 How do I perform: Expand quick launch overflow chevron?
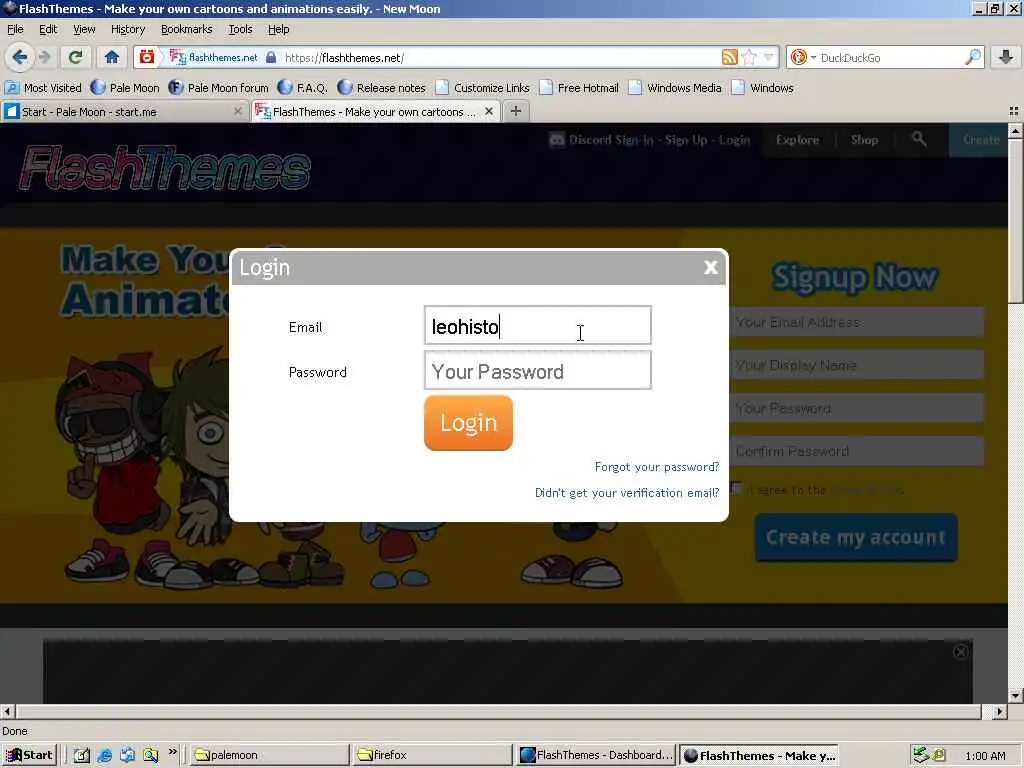[x=172, y=752]
